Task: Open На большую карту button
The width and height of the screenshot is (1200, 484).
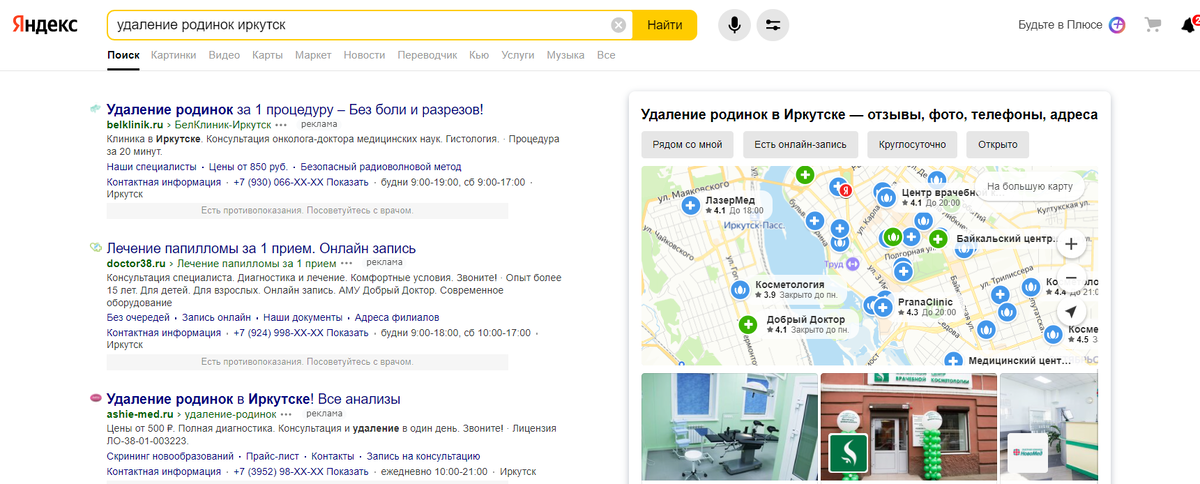Action: click(x=1029, y=187)
